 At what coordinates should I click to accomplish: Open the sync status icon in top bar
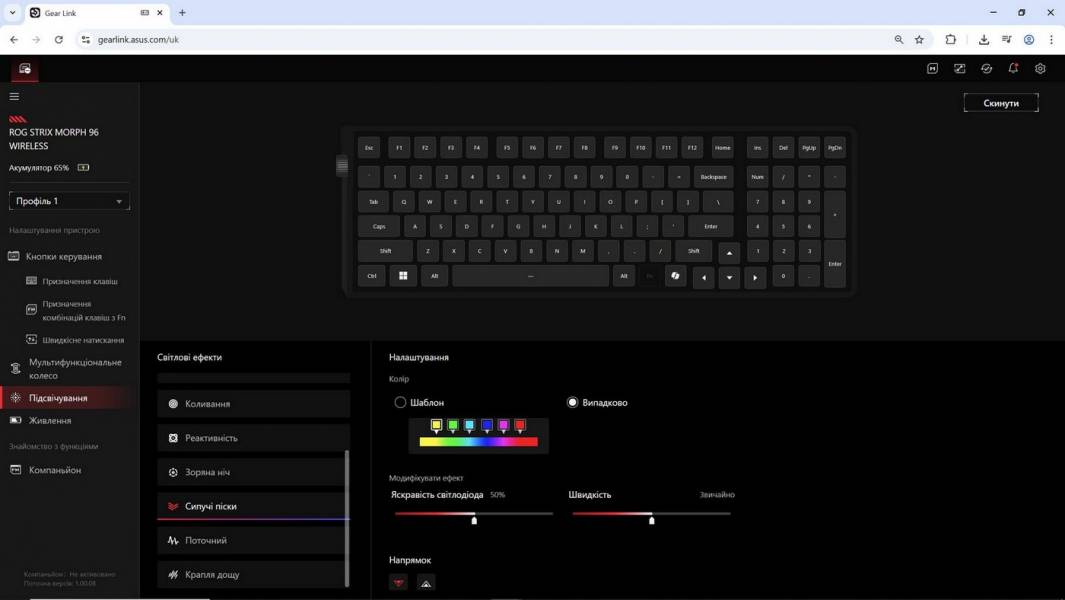point(986,69)
